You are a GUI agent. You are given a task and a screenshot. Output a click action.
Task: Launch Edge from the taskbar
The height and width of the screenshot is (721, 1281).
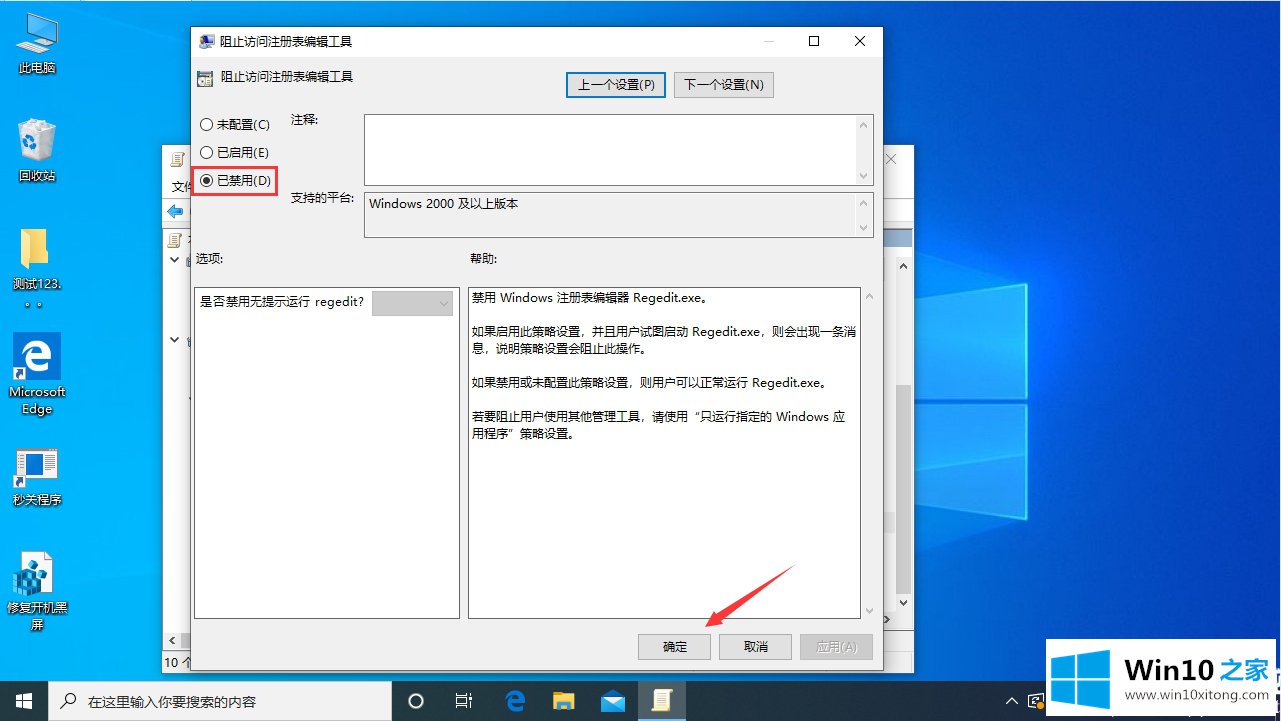pyautogui.click(x=515, y=701)
